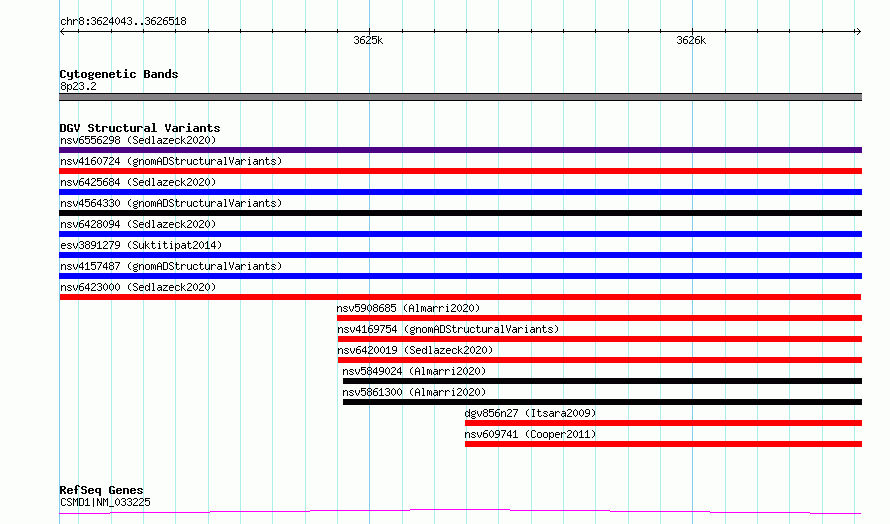The height and width of the screenshot is (524, 890).
Task: Click the 3625k ruler marker
Action: point(368,40)
